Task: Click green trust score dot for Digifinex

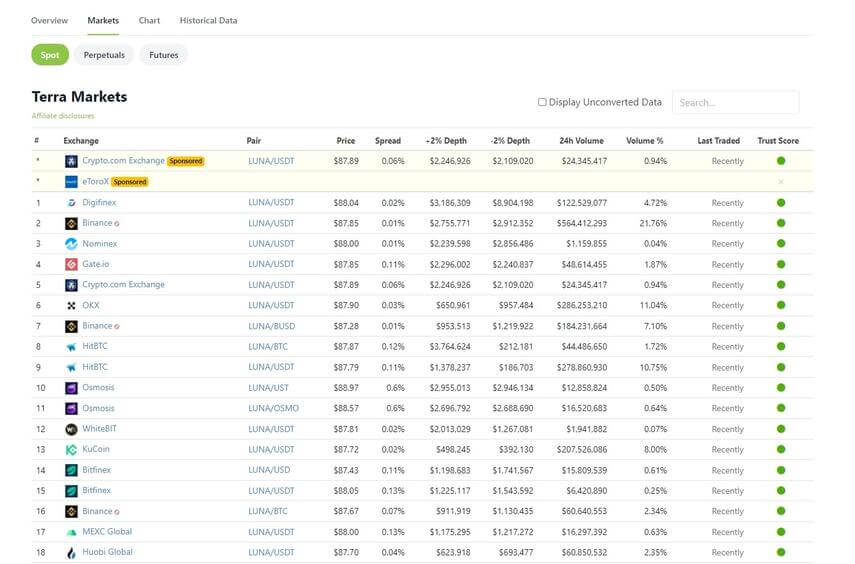Action: click(x=781, y=203)
